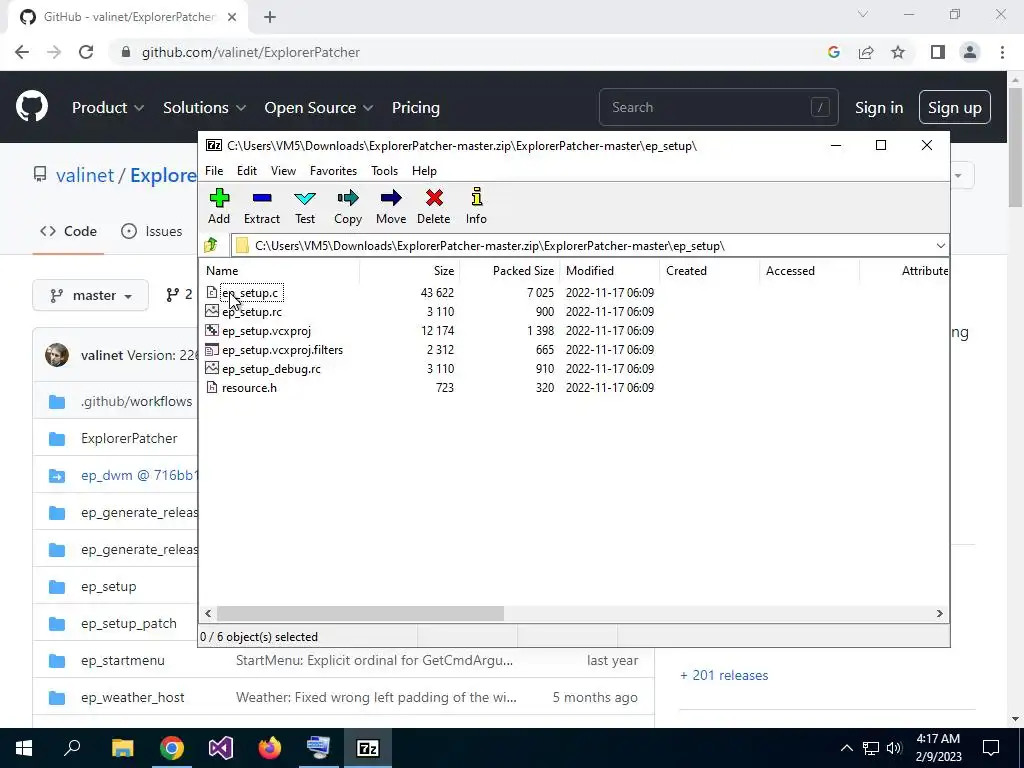The height and width of the screenshot is (768, 1024).
Task: Click the Google icon in the address bar
Action: pos(834,52)
